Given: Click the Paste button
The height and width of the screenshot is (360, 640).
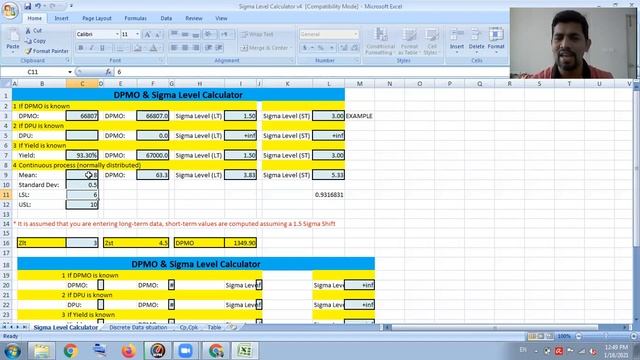Looking at the screenshot, I should coord(13,41).
